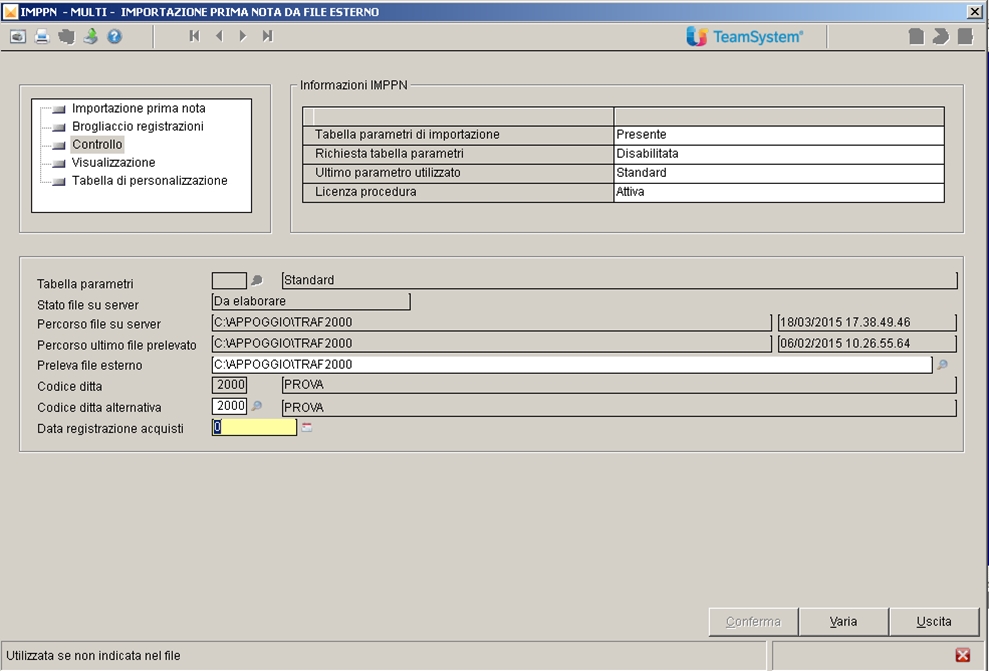Click Ultimo parametro utilizzato row label

[387, 173]
